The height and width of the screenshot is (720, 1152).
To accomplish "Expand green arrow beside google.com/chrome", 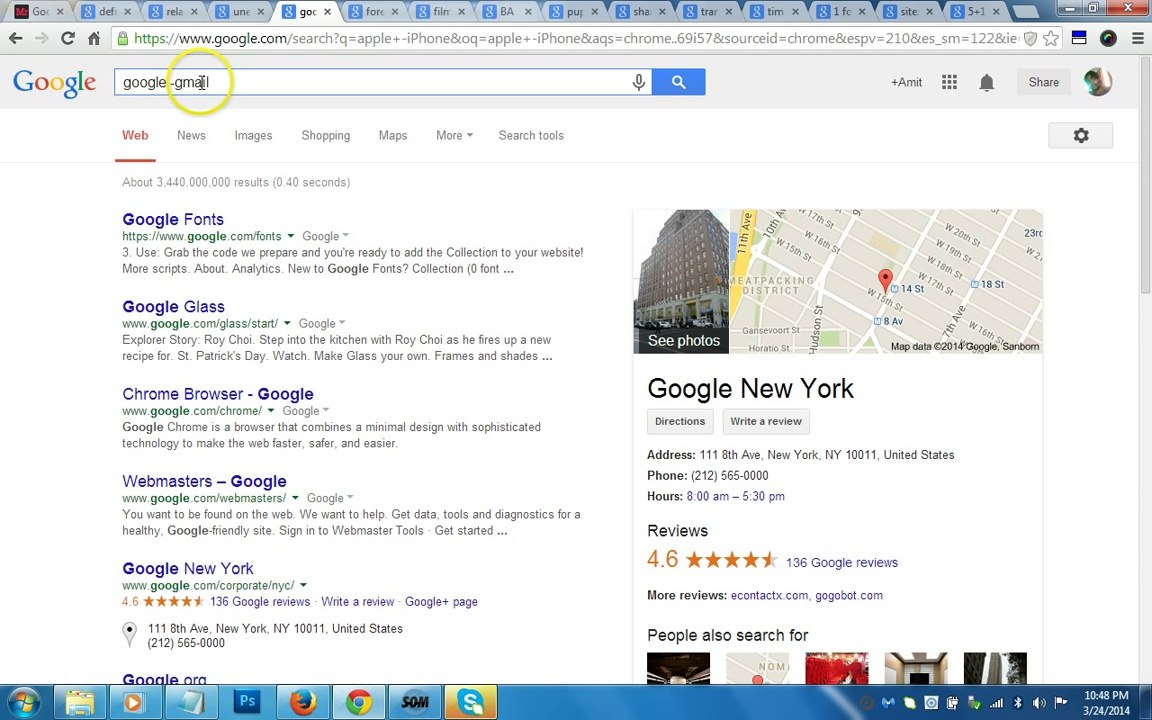I will point(271,411).
